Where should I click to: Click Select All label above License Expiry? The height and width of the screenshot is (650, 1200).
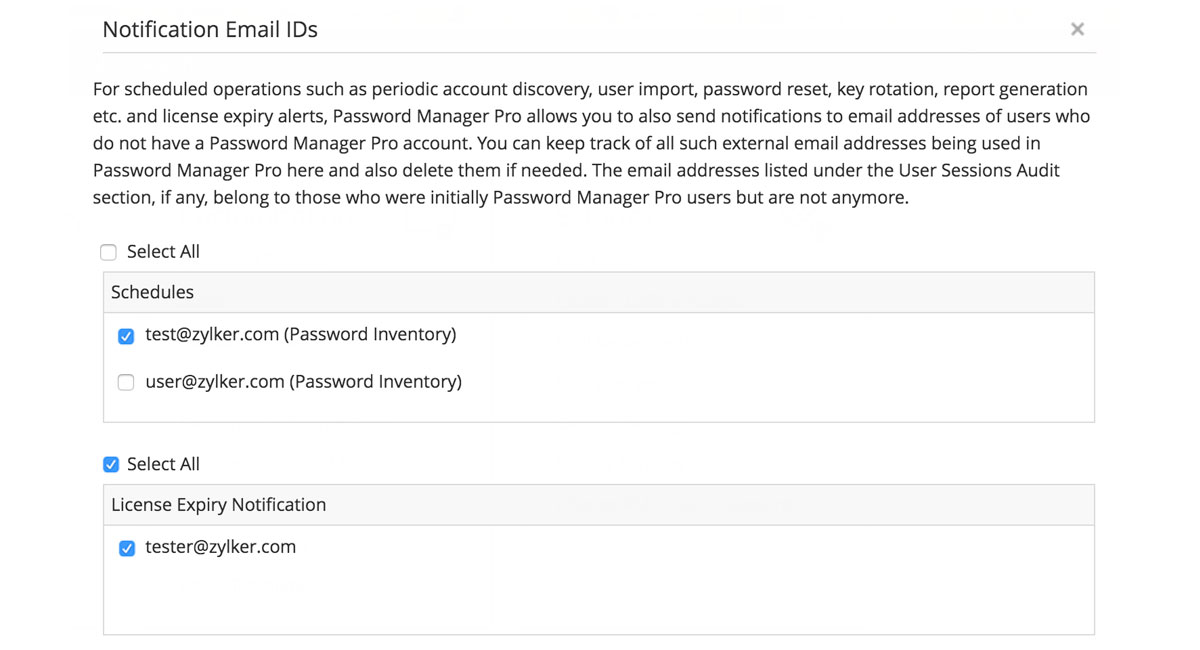(x=163, y=464)
